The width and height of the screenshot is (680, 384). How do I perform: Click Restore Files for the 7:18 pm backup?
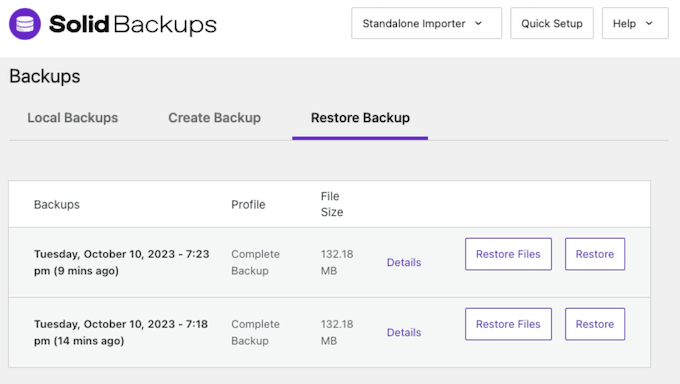508,324
